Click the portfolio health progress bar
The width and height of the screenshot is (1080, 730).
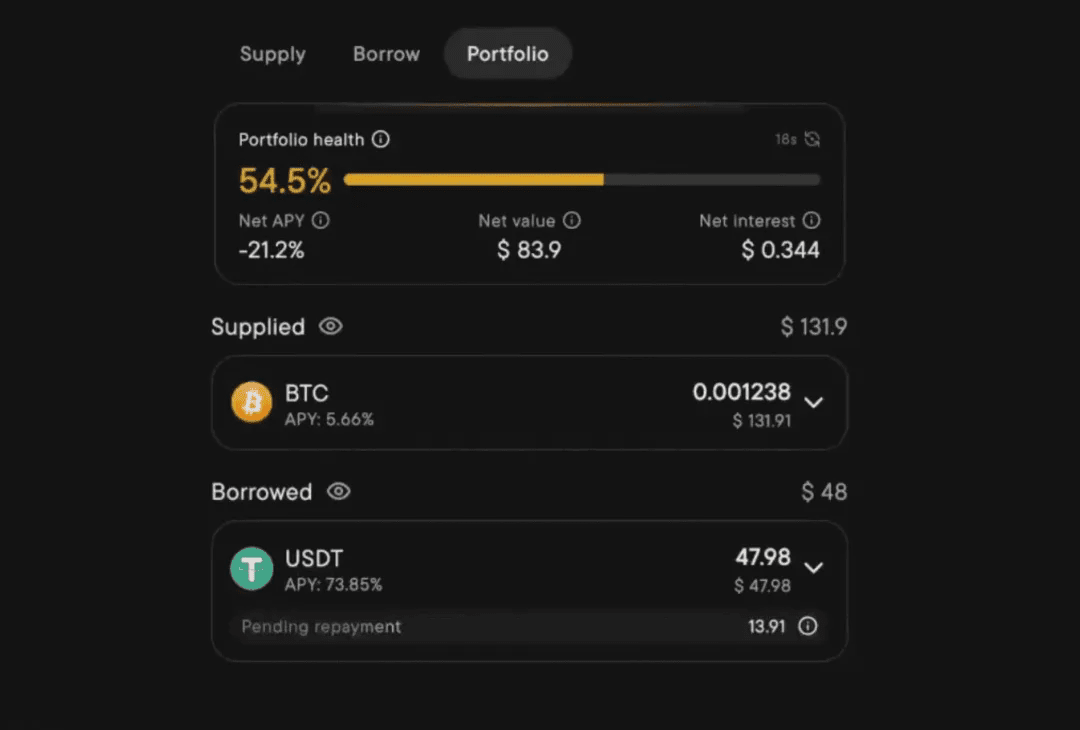click(x=581, y=180)
